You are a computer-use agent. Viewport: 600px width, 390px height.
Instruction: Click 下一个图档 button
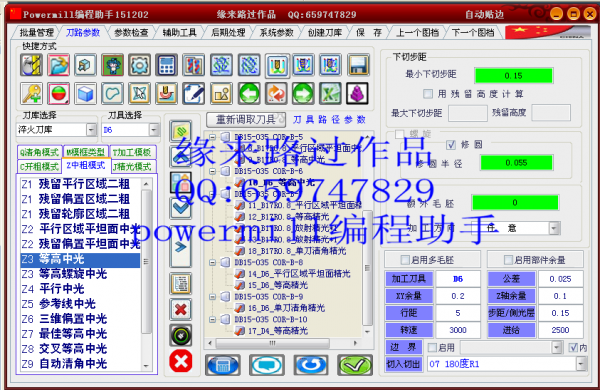(473, 33)
